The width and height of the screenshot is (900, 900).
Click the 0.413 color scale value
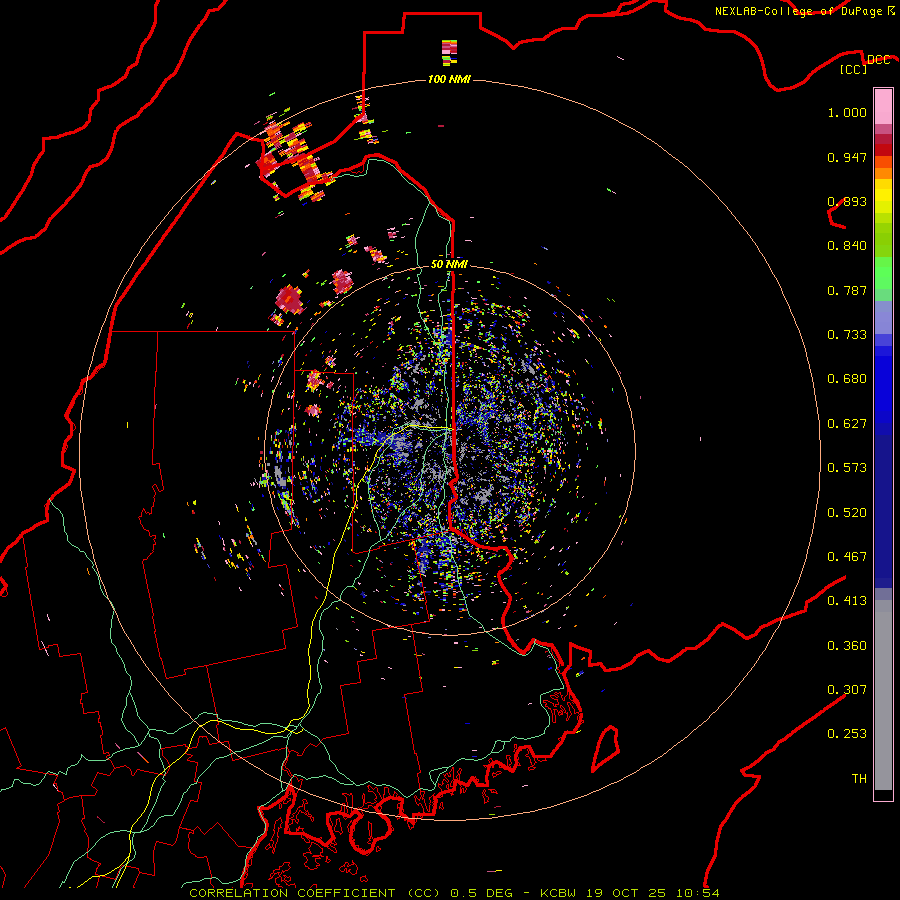(x=847, y=601)
